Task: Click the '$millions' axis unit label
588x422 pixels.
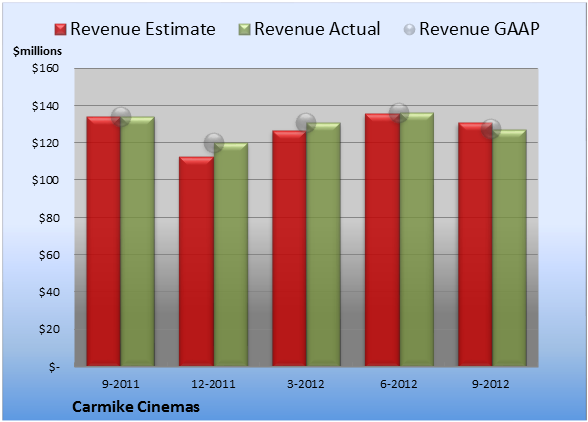Action: 37,51
